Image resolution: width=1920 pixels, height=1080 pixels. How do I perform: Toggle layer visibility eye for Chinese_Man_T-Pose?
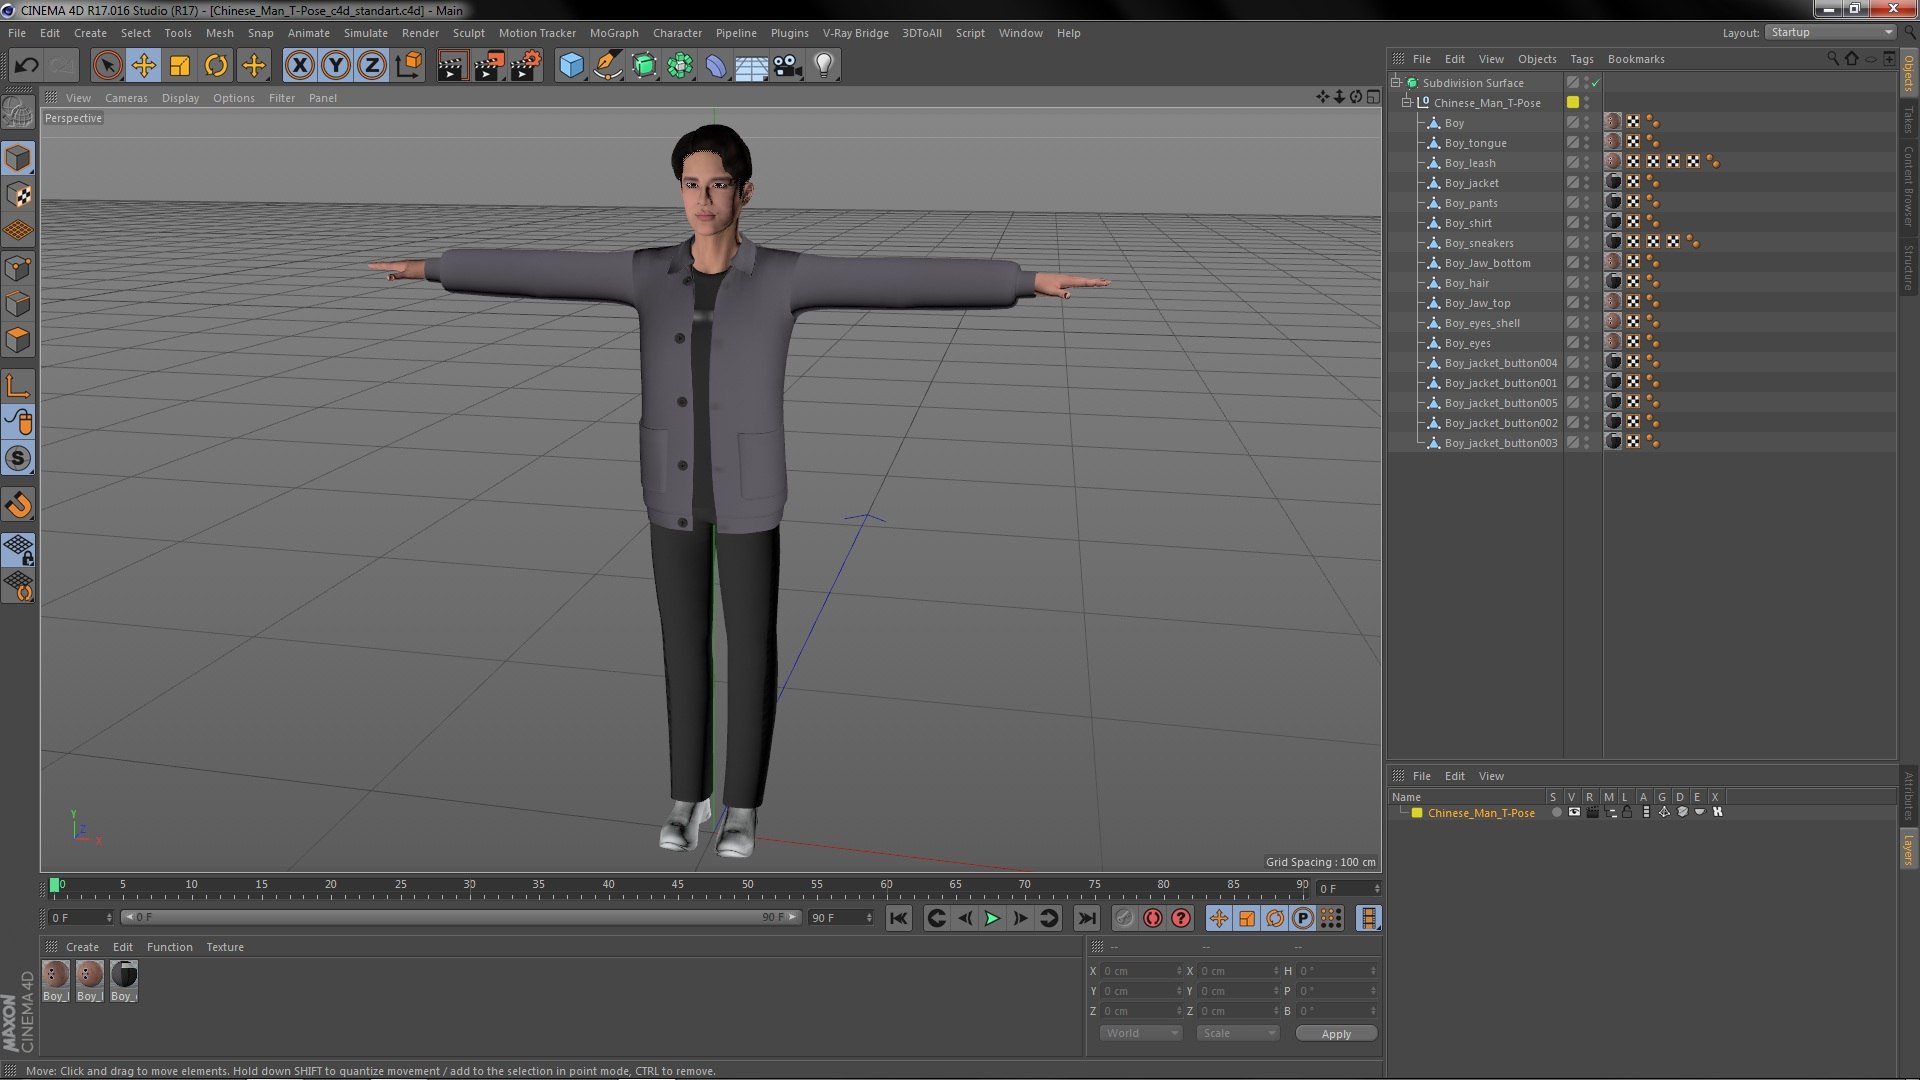pos(1574,812)
